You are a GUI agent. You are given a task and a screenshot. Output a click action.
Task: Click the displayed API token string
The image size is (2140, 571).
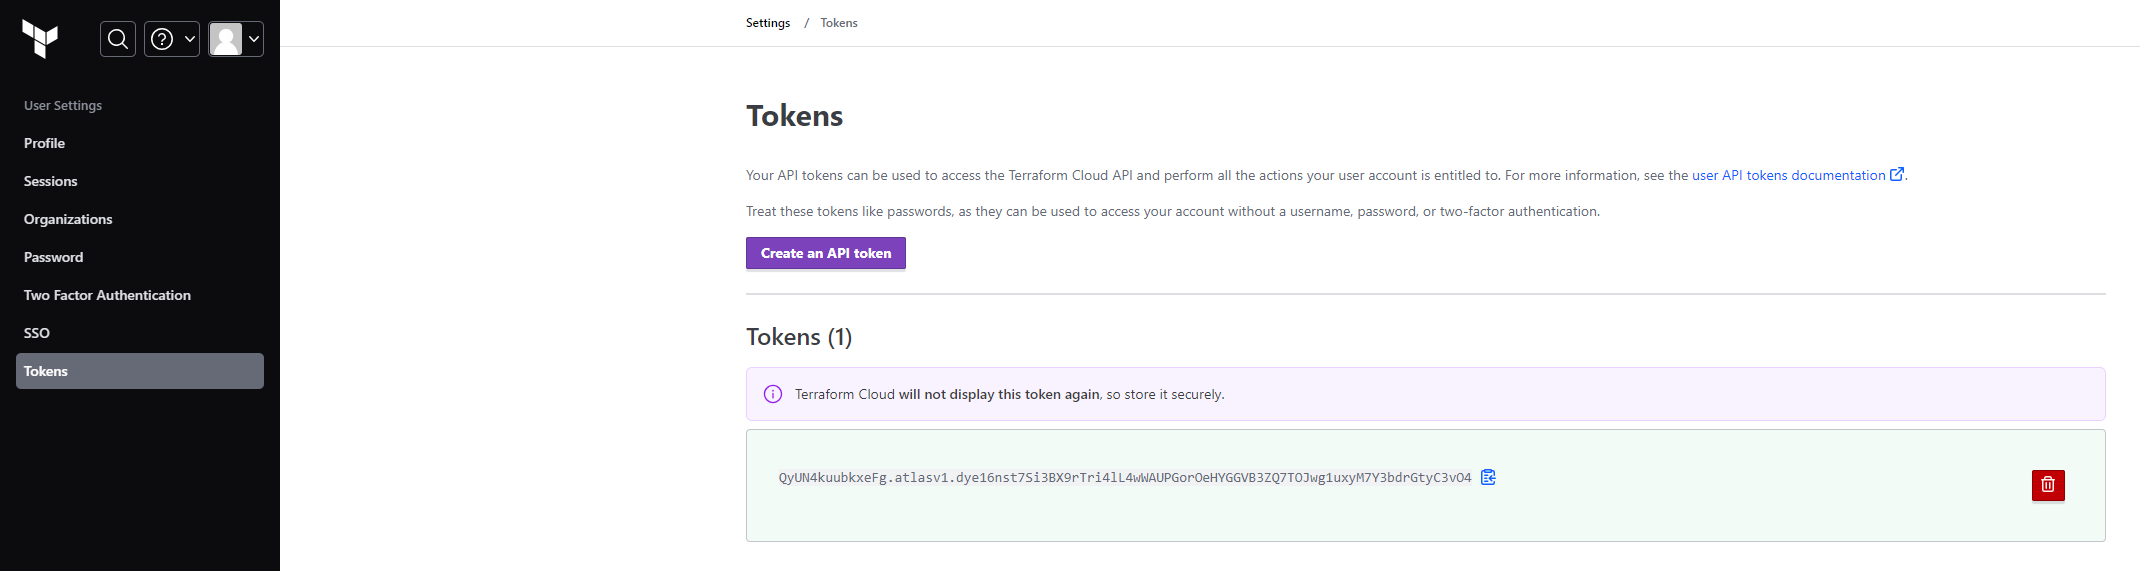[1124, 478]
